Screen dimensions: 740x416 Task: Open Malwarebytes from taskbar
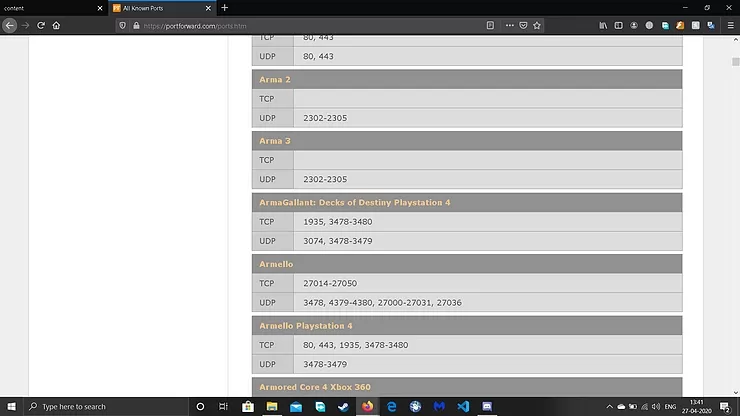click(x=439, y=406)
